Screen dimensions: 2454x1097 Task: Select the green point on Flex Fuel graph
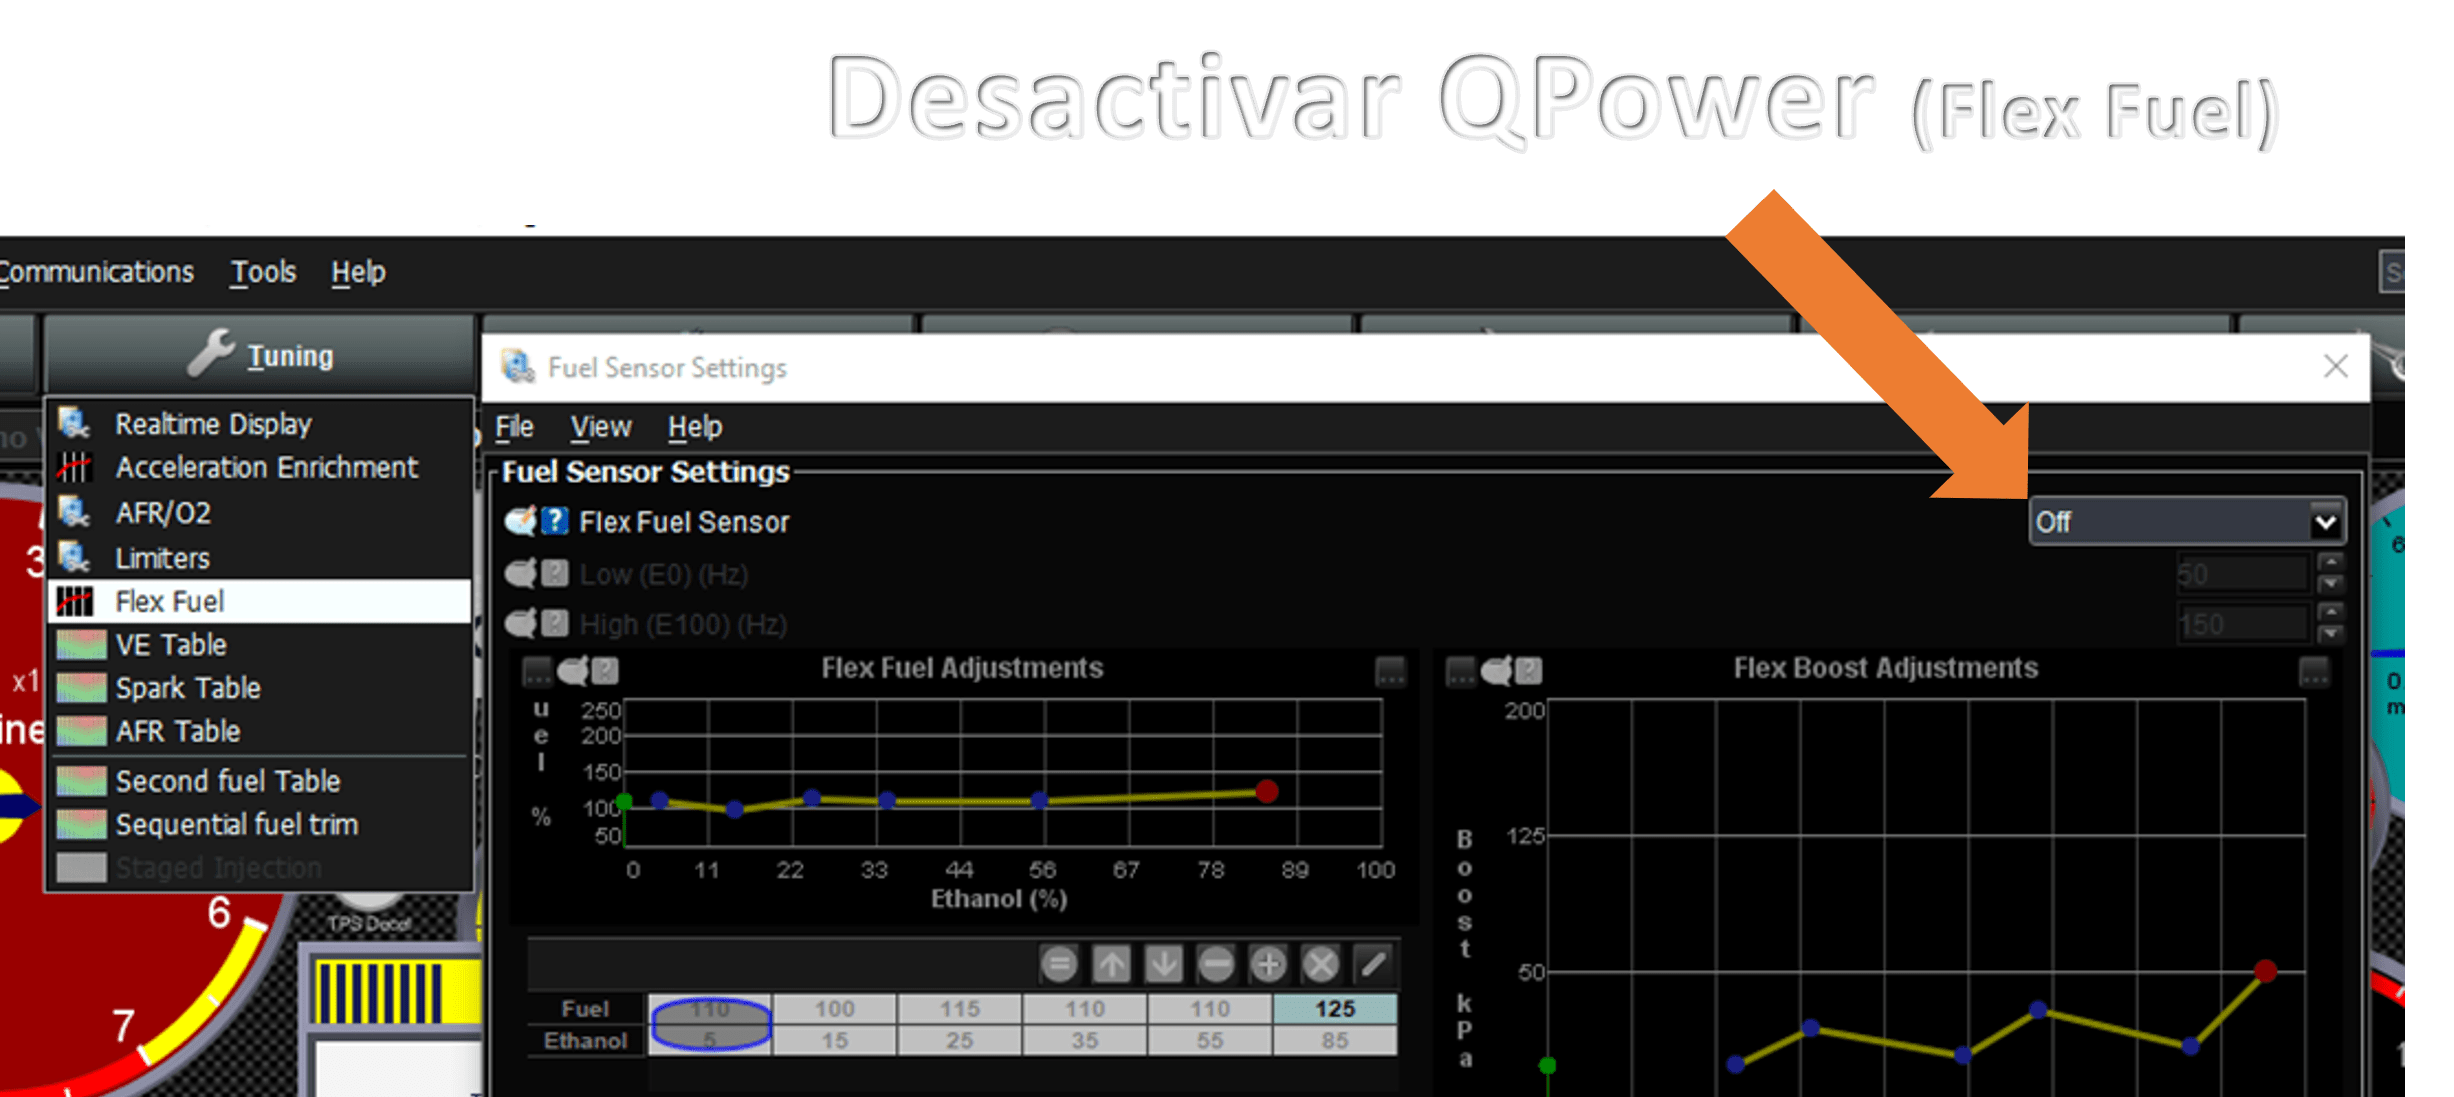625,801
